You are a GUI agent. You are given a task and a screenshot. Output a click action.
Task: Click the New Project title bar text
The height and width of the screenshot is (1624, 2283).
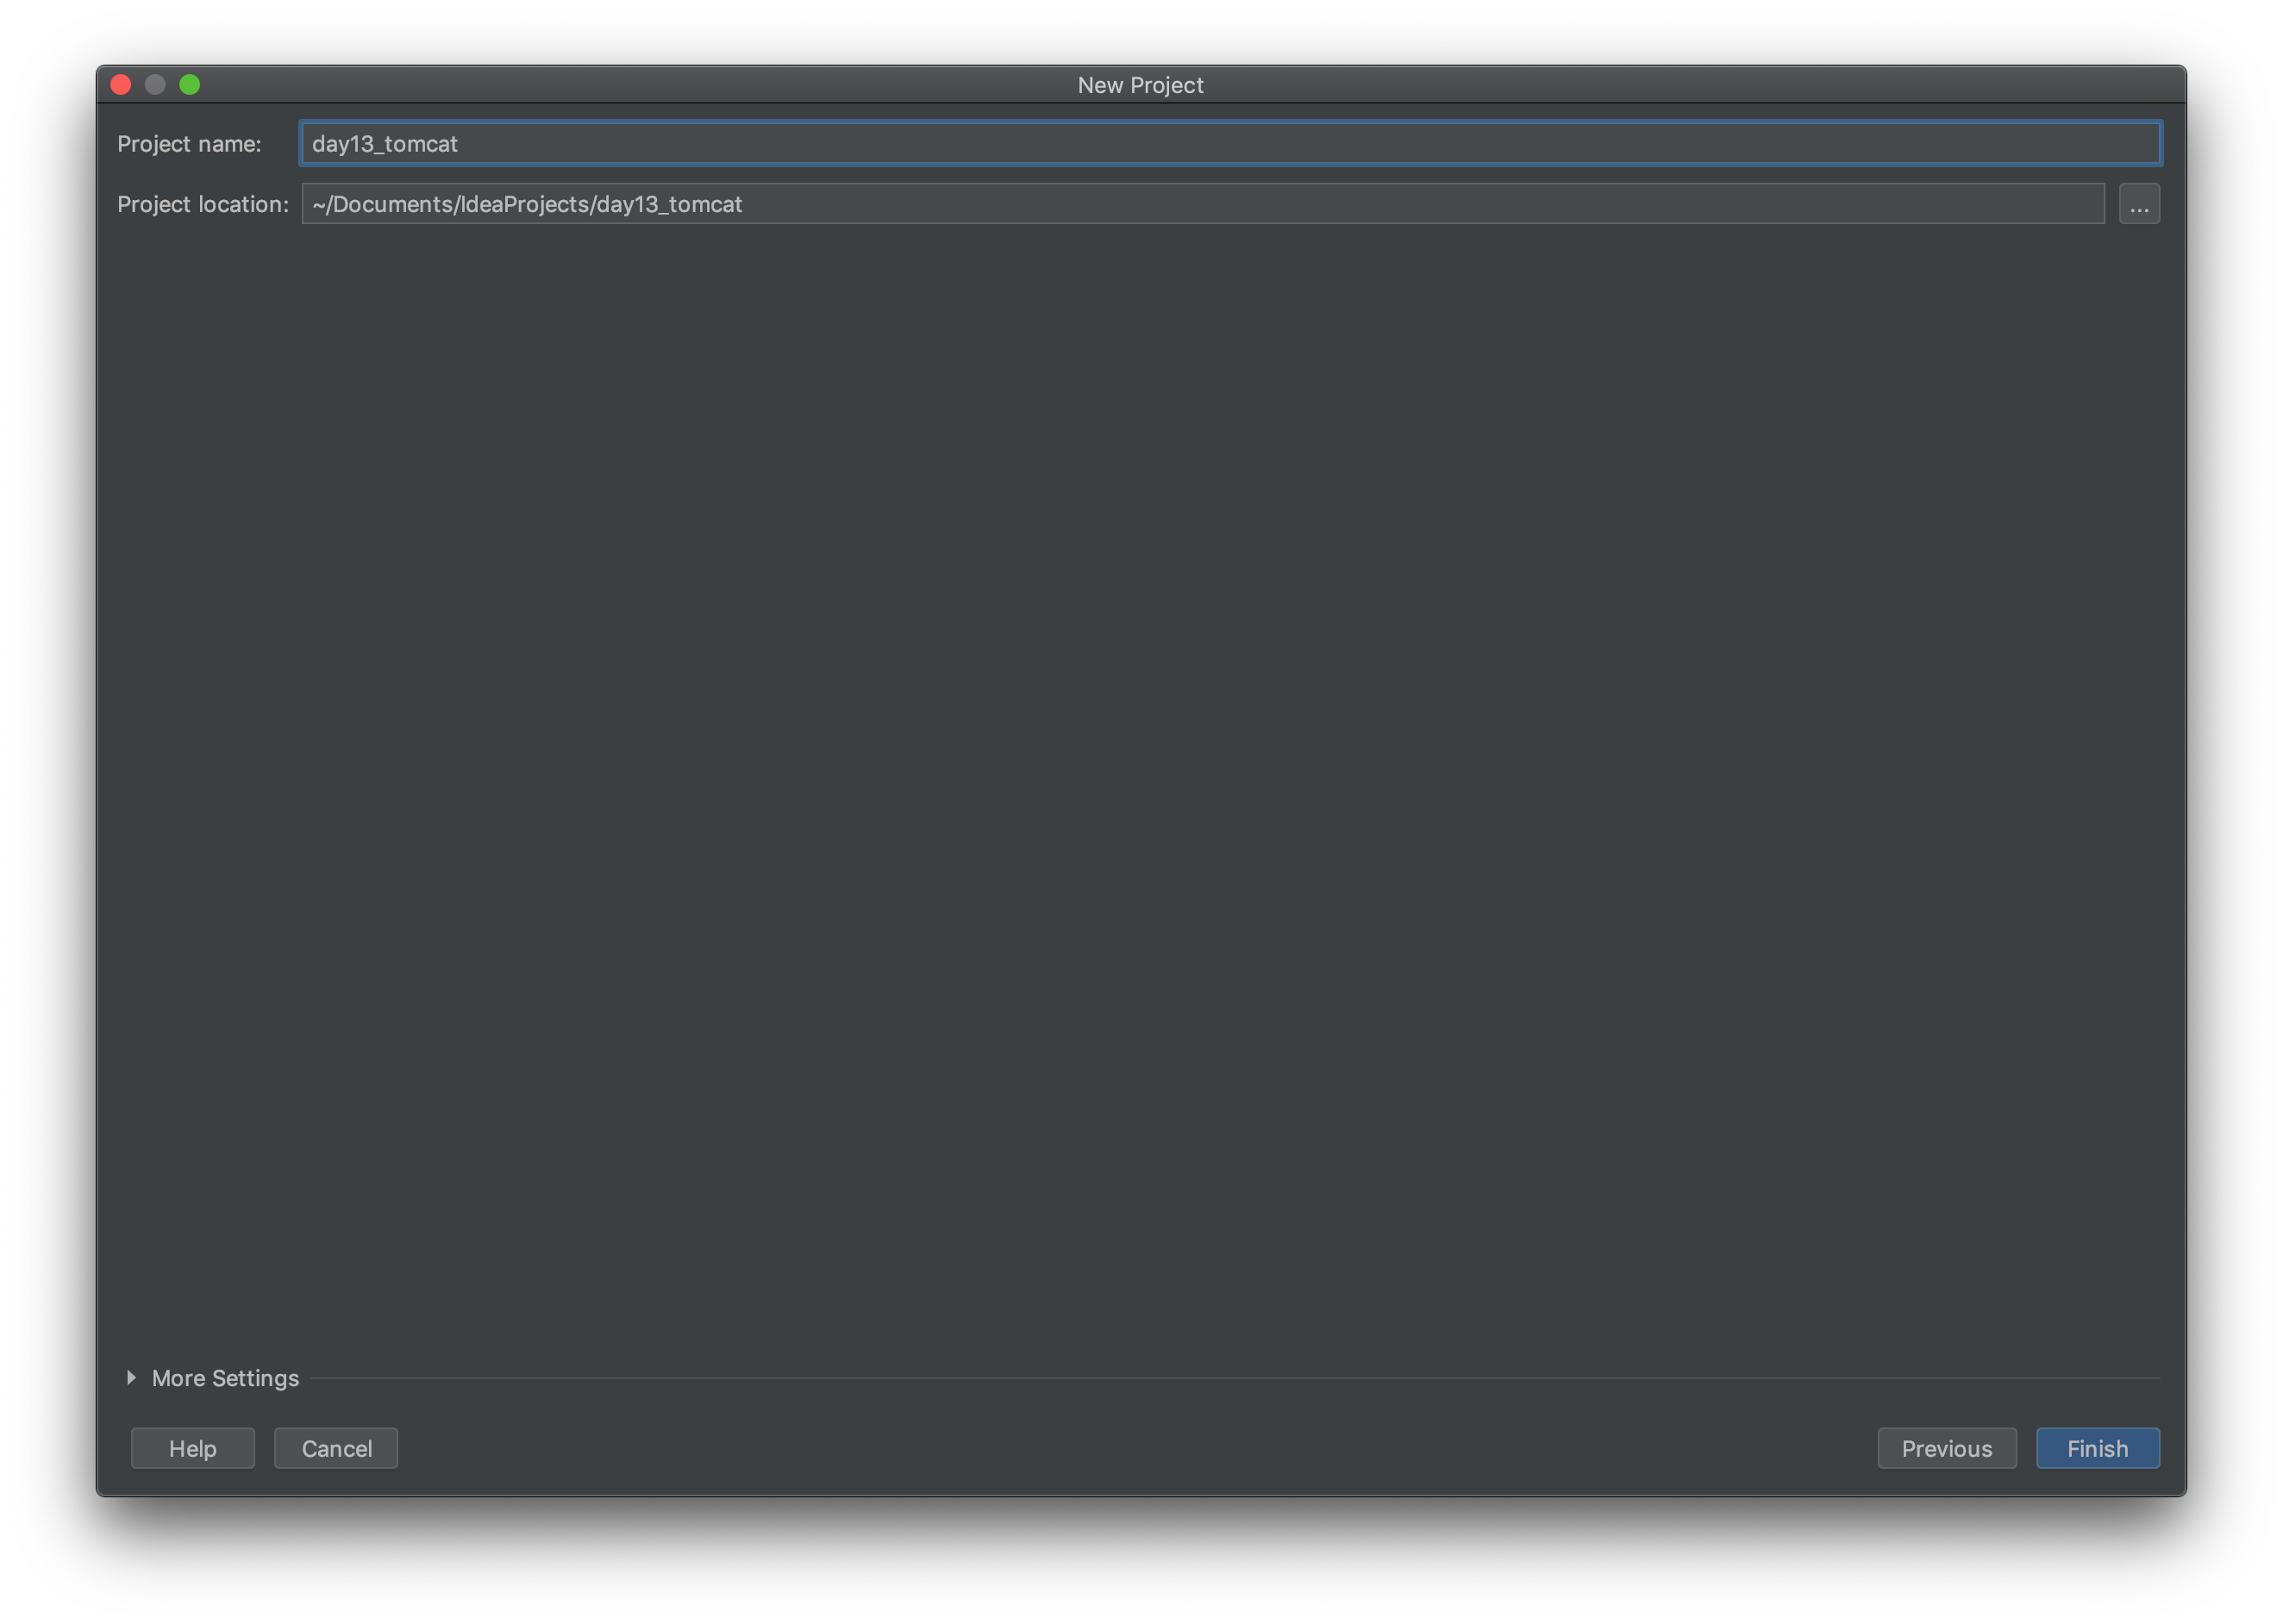[1140, 85]
